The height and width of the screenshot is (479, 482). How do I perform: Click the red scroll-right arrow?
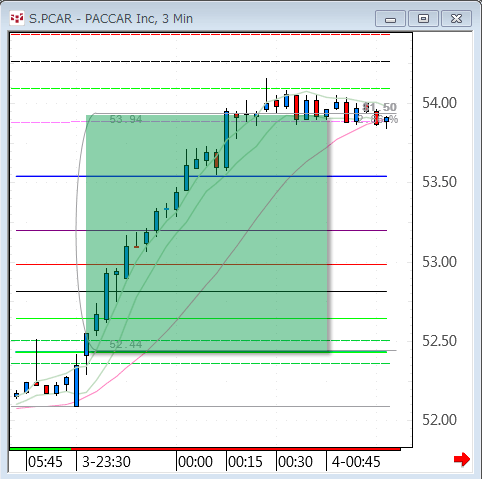462,459
